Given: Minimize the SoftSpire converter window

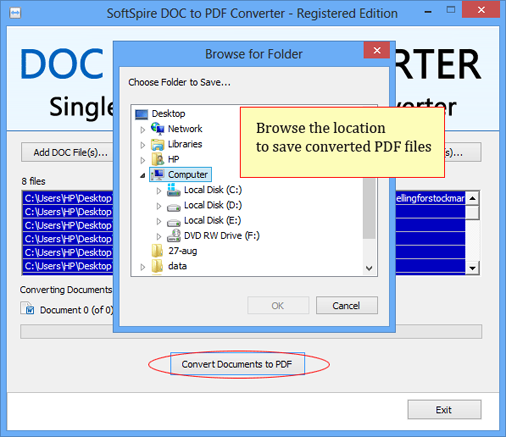Looking at the screenshot, I should click(428, 11).
